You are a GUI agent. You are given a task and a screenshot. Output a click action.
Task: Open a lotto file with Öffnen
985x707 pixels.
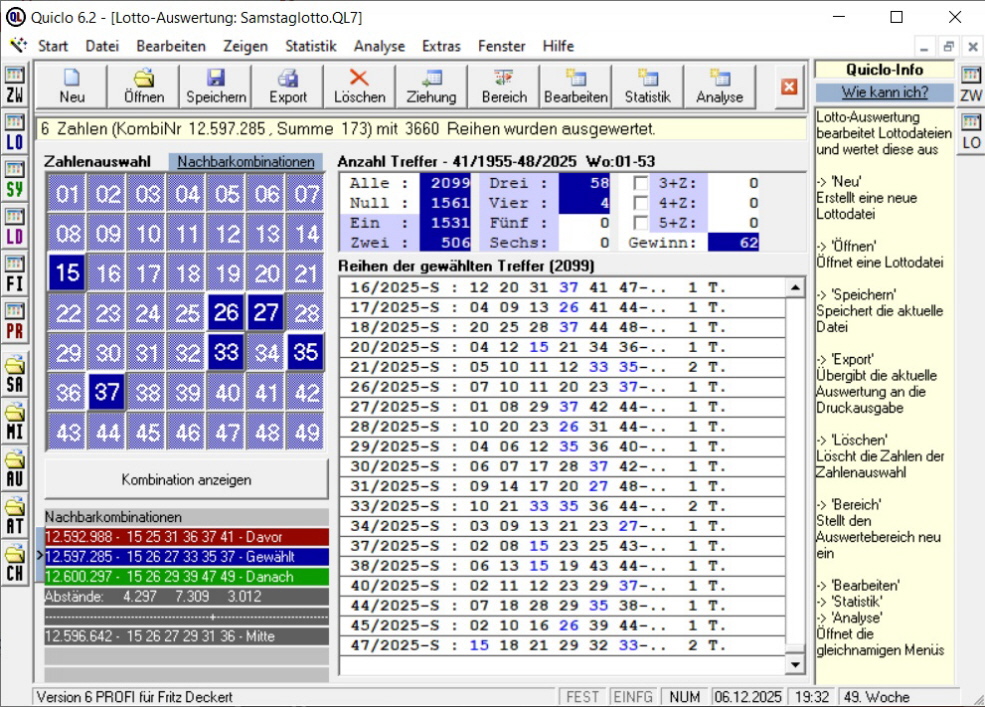point(144,86)
